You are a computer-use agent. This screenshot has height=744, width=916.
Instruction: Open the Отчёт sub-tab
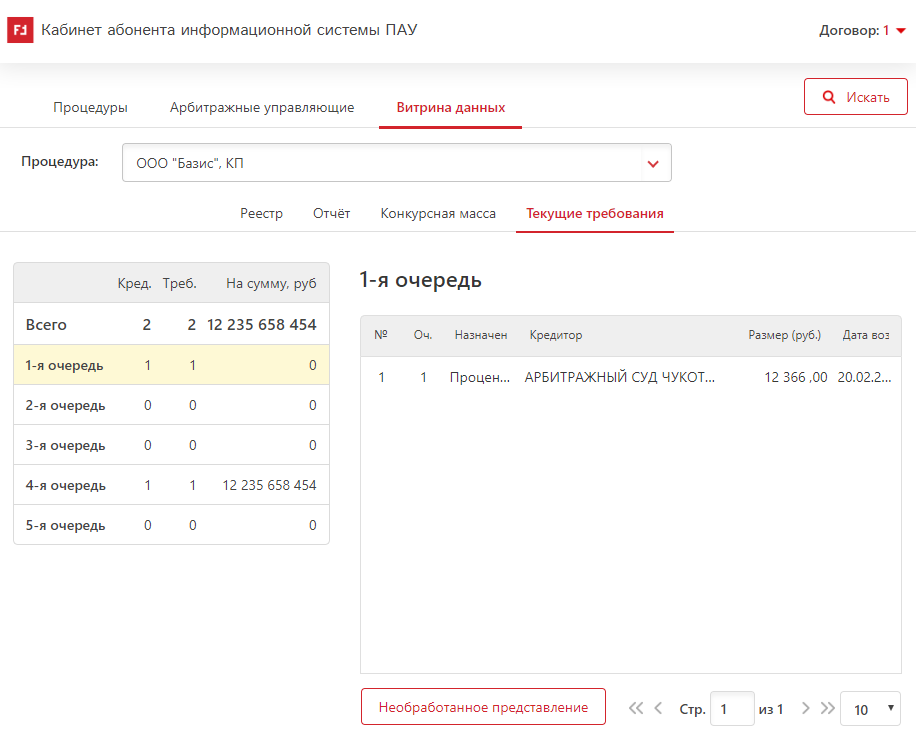(x=331, y=214)
